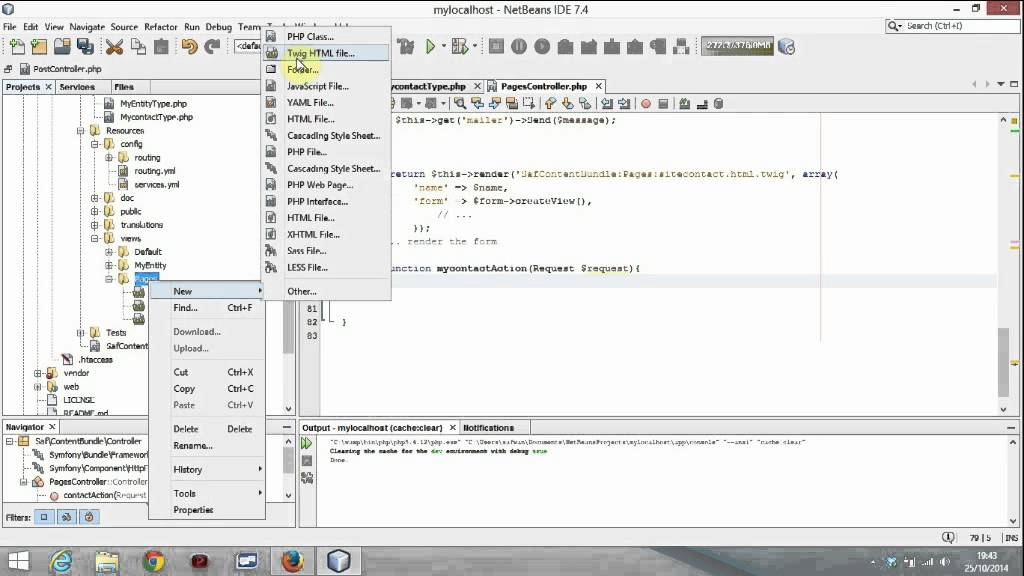Run the project with green play icon
This screenshot has height=576, width=1024.
(x=430, y=46)
